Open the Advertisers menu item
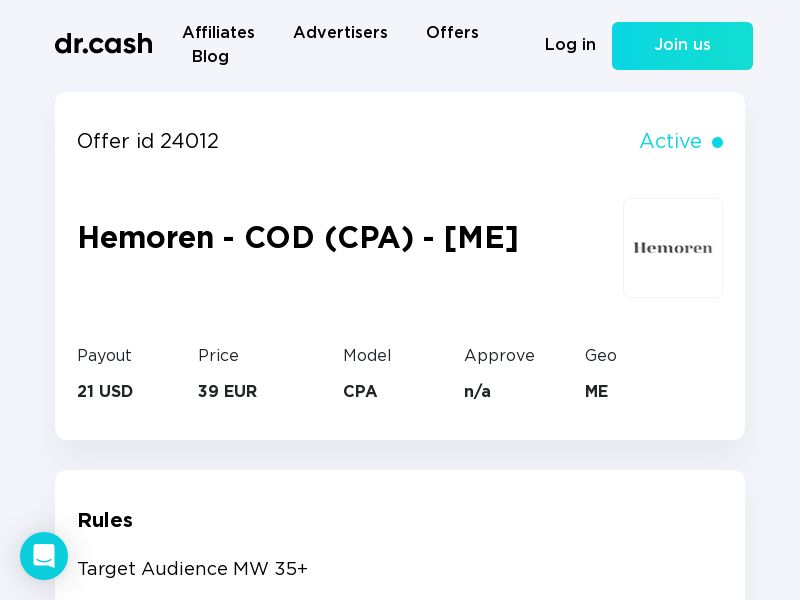The image size is (800, 600). tap(340, 32)
